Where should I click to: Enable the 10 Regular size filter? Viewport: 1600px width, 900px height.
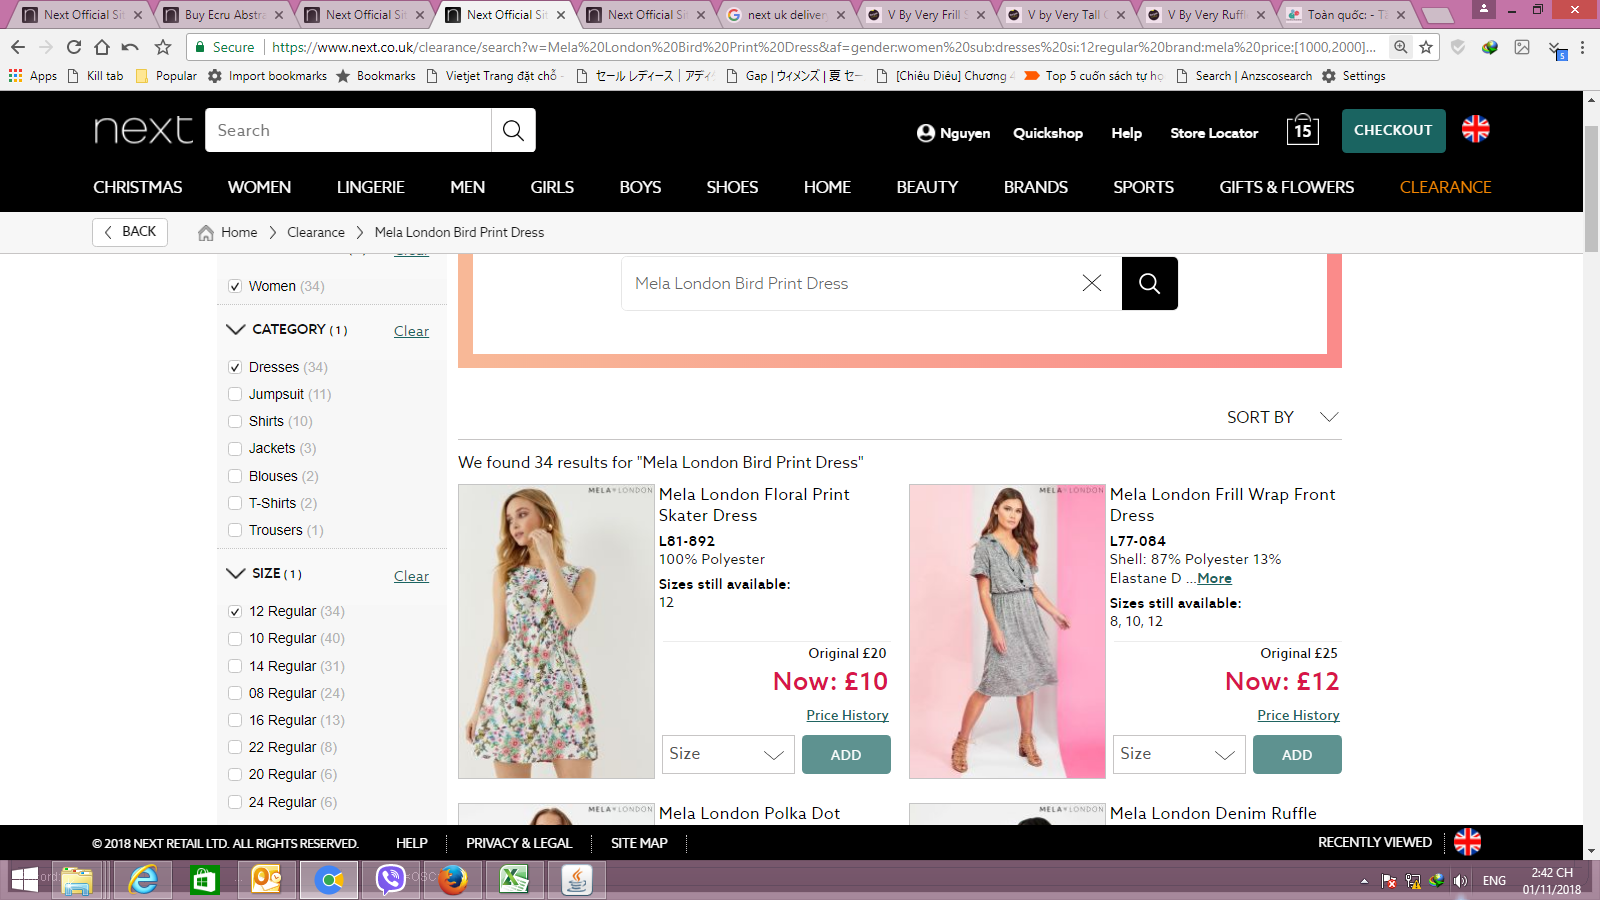coord(235,639)
